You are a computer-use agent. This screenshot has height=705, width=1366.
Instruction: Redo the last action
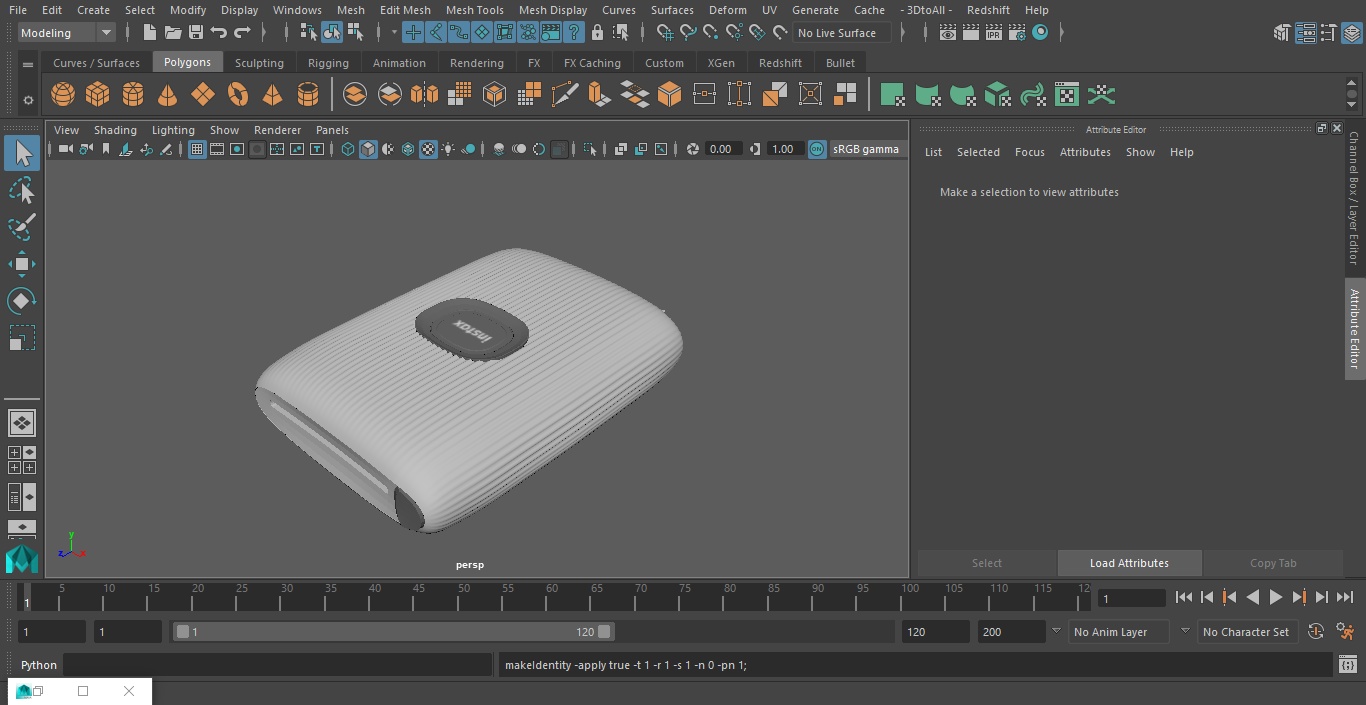click(x=242, y=33)
